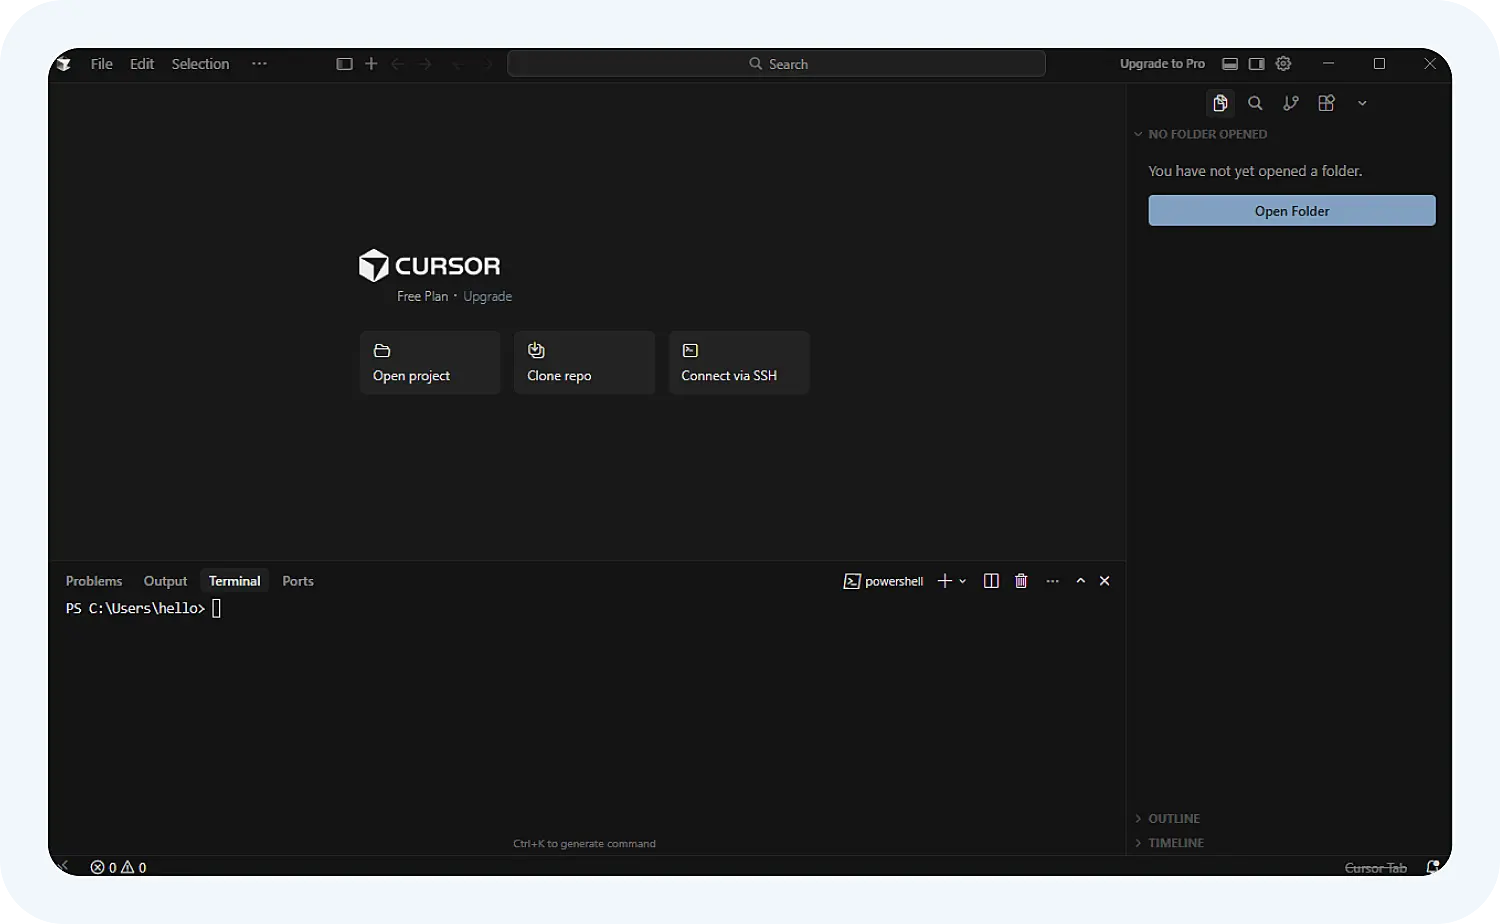
Task: Toggle the left sidebar layout icon
Action: pyautogui.click(x=344, y=64)
